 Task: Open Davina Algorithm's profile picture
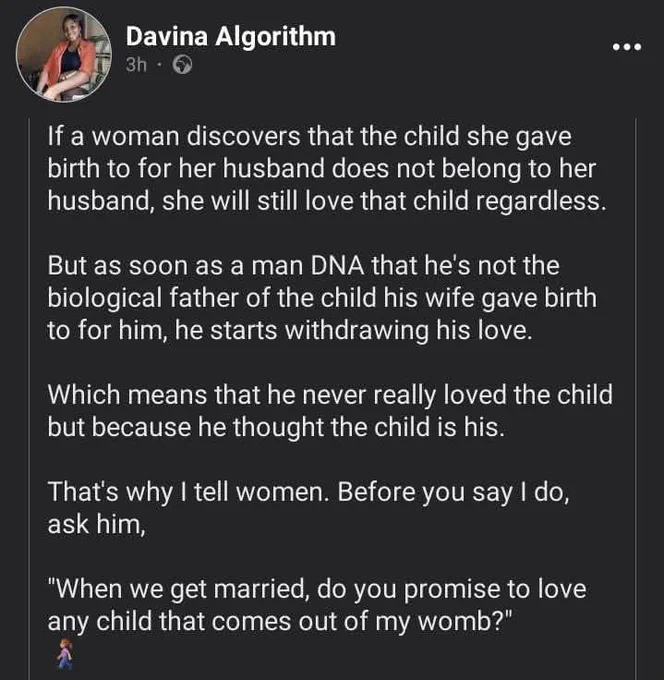tap(64, 54)
